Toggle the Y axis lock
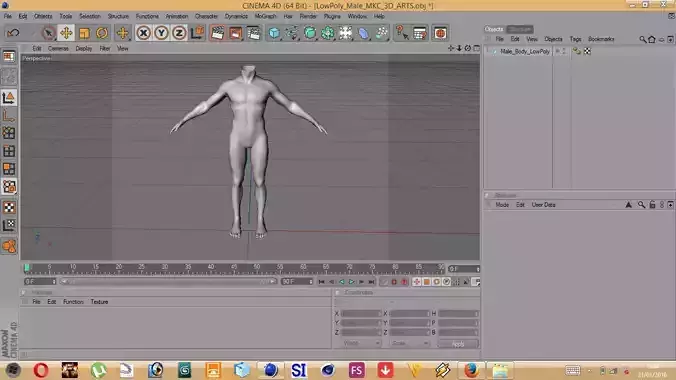The height and width of the screenshot is (380, 676). click(x=161, y=33)
